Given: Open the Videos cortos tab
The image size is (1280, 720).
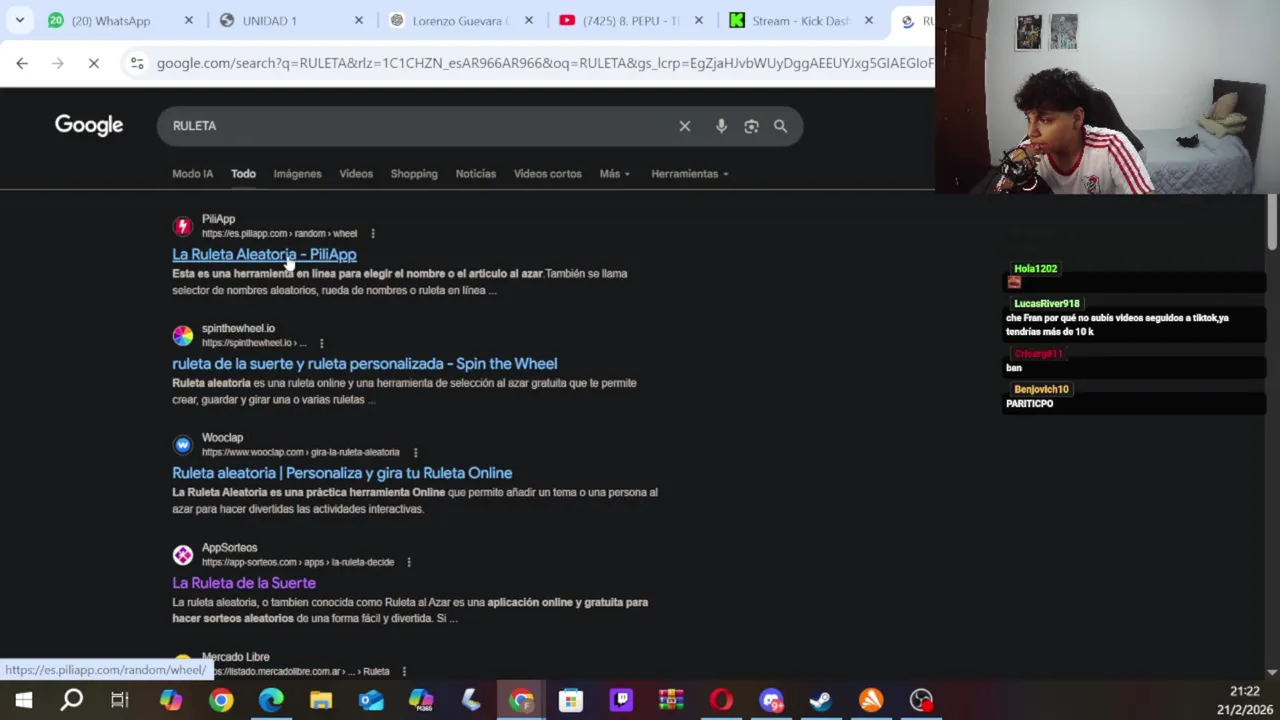Looking at the screenshot, I should click(547, 173).
